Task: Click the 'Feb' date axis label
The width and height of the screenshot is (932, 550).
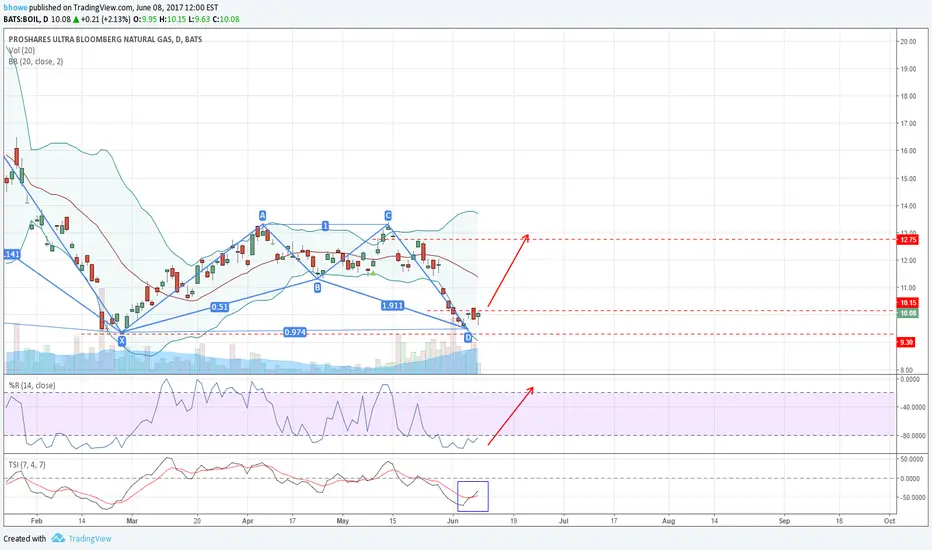Action: pos(36,521)
